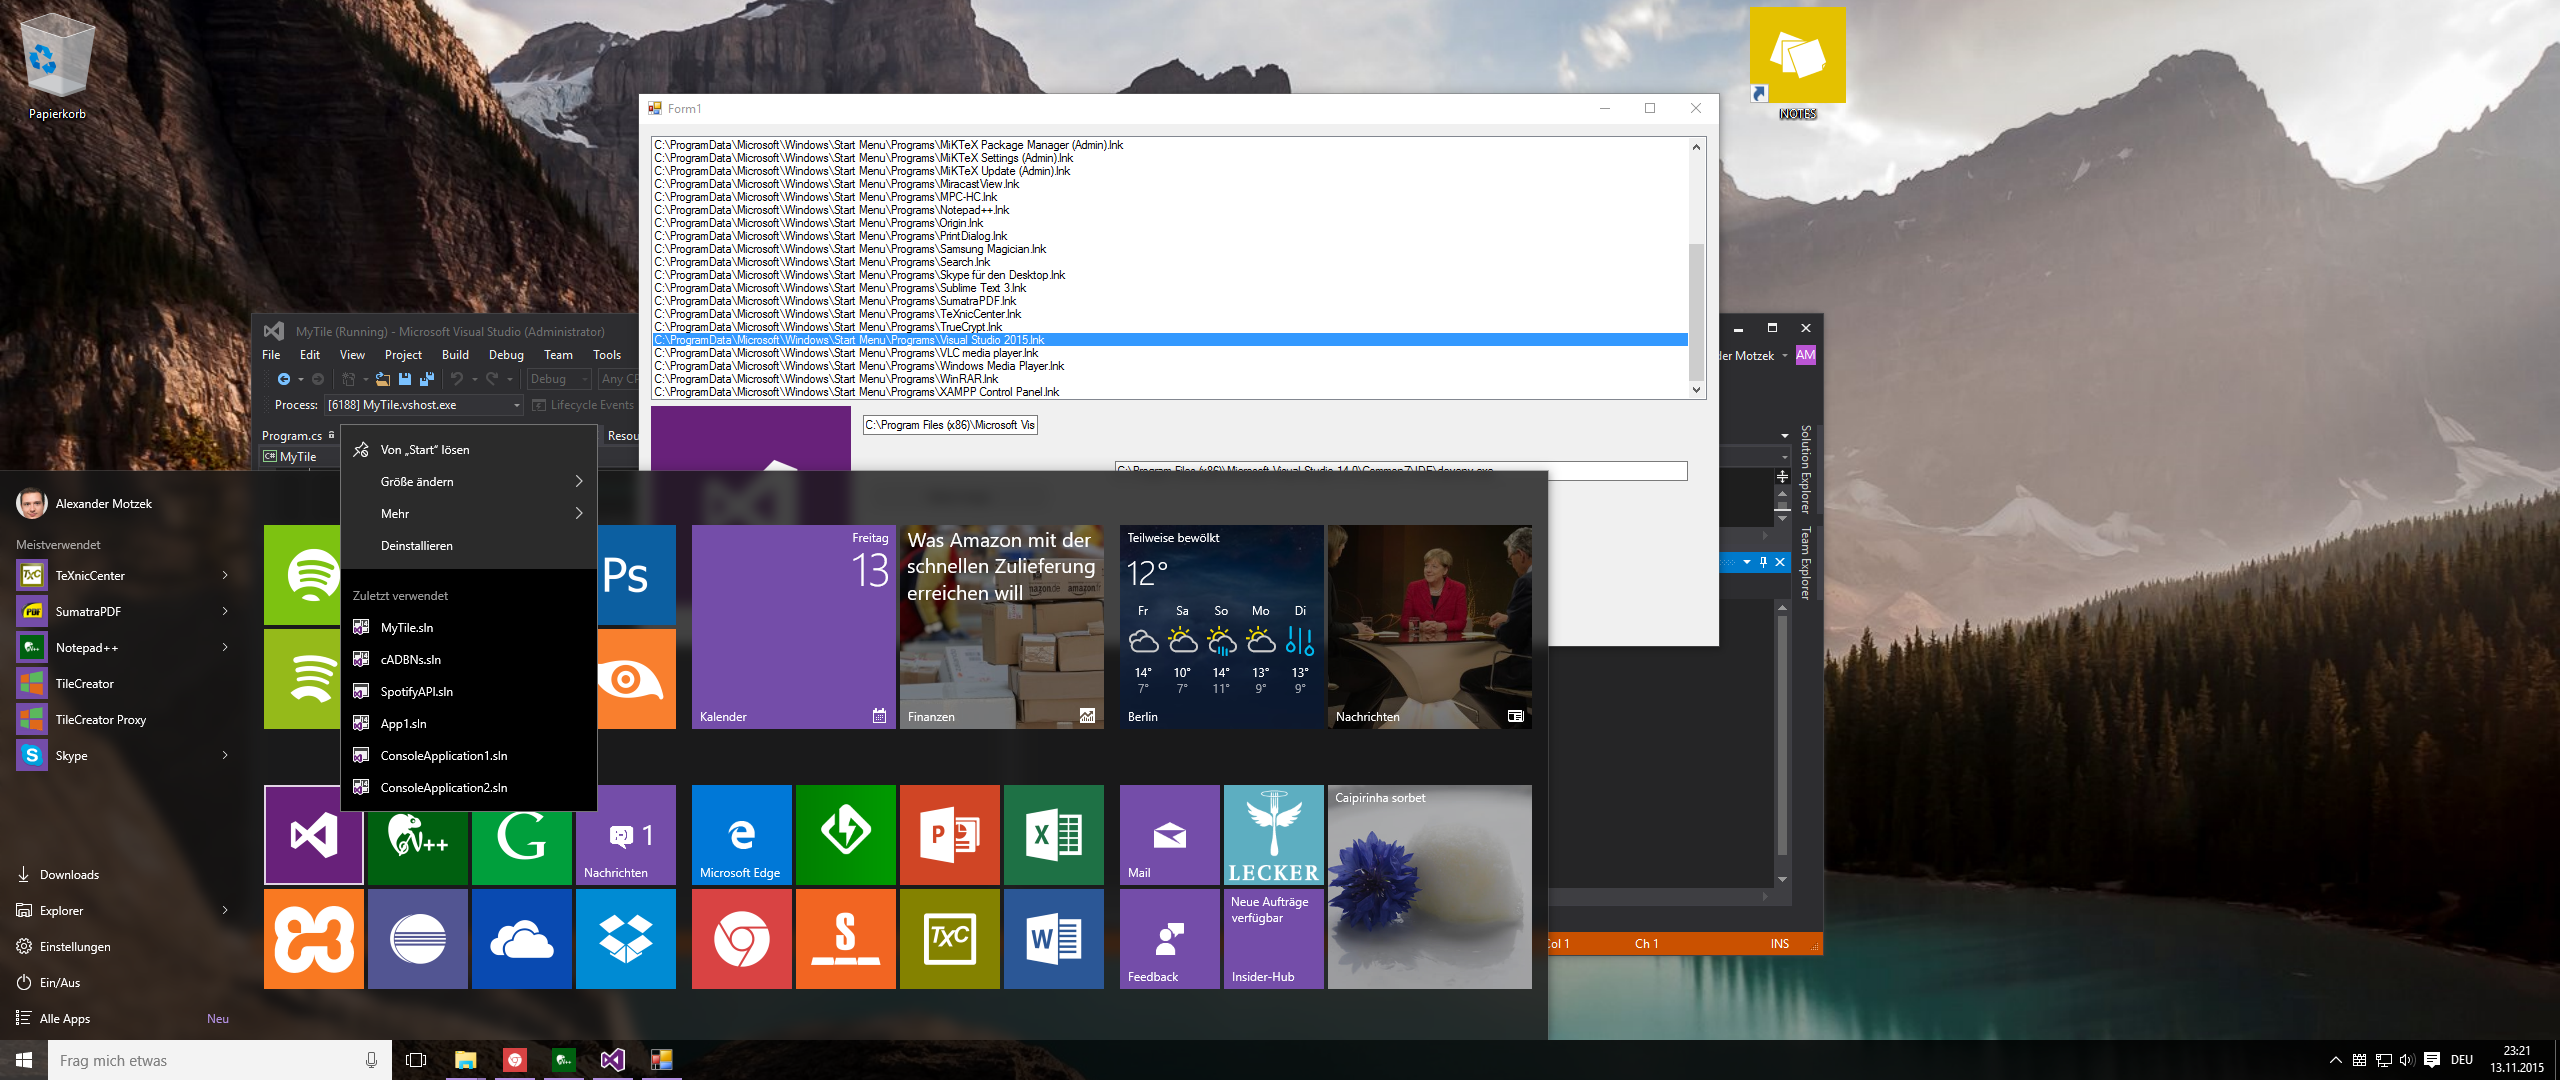Open the XAMPP orange tile

[x=314, y=939]
